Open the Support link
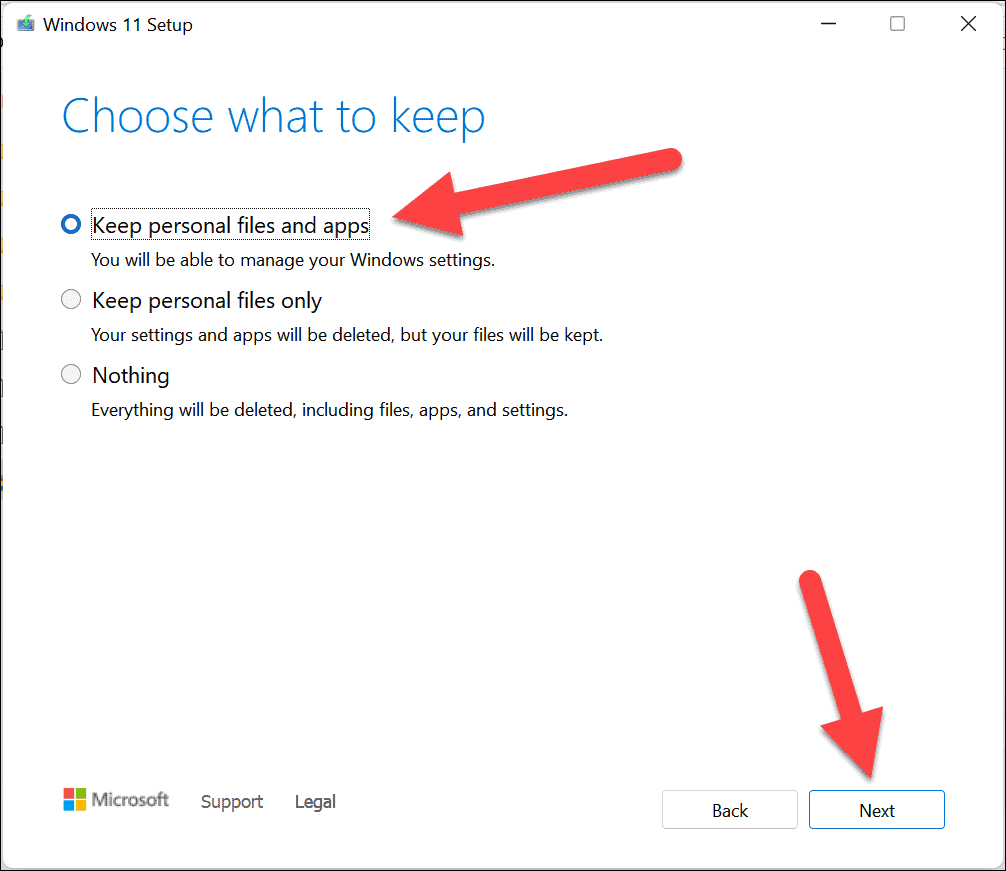 tap(232, 802)
